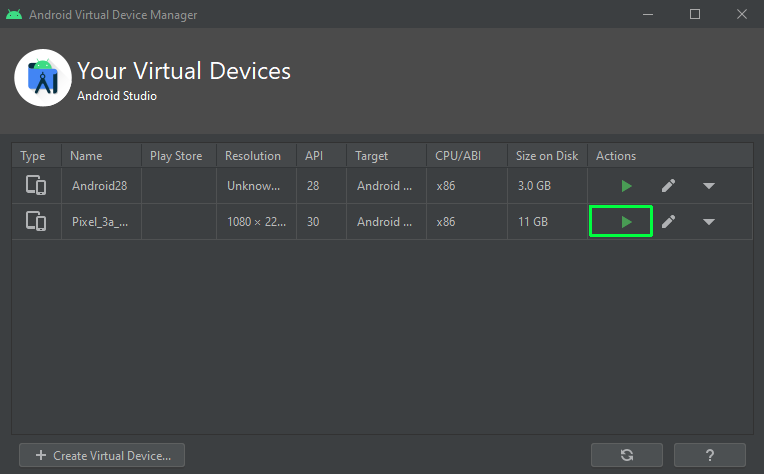Screen dimensions: 764x474
Task: Launch the Android28 virtual device
Action: (626, 186)
